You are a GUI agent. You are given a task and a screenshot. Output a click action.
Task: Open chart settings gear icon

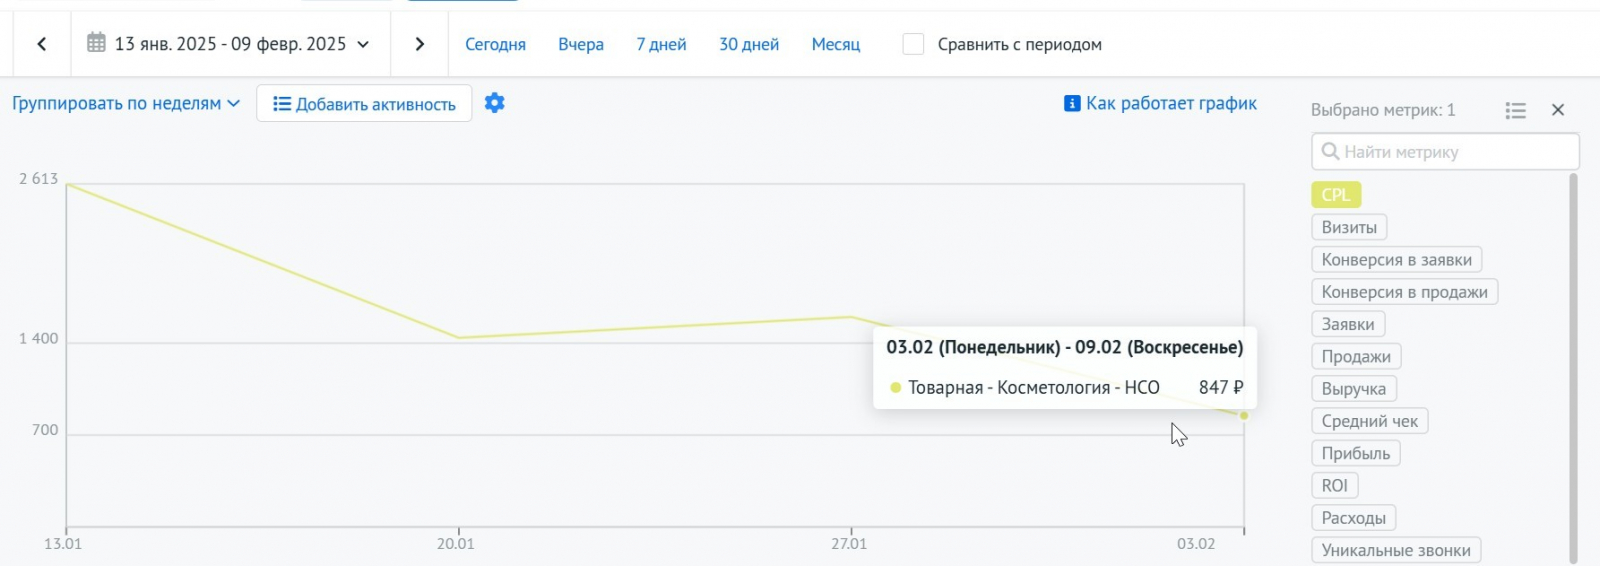[495, 103]
